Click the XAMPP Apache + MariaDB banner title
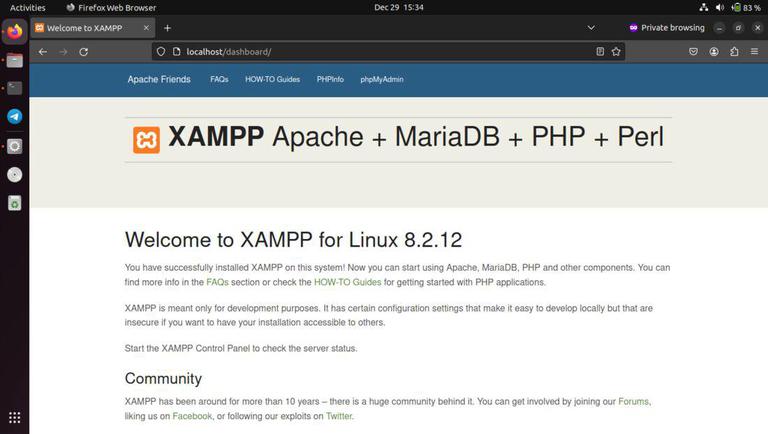Viewport: 768px width, 434px height. point(416,137)
